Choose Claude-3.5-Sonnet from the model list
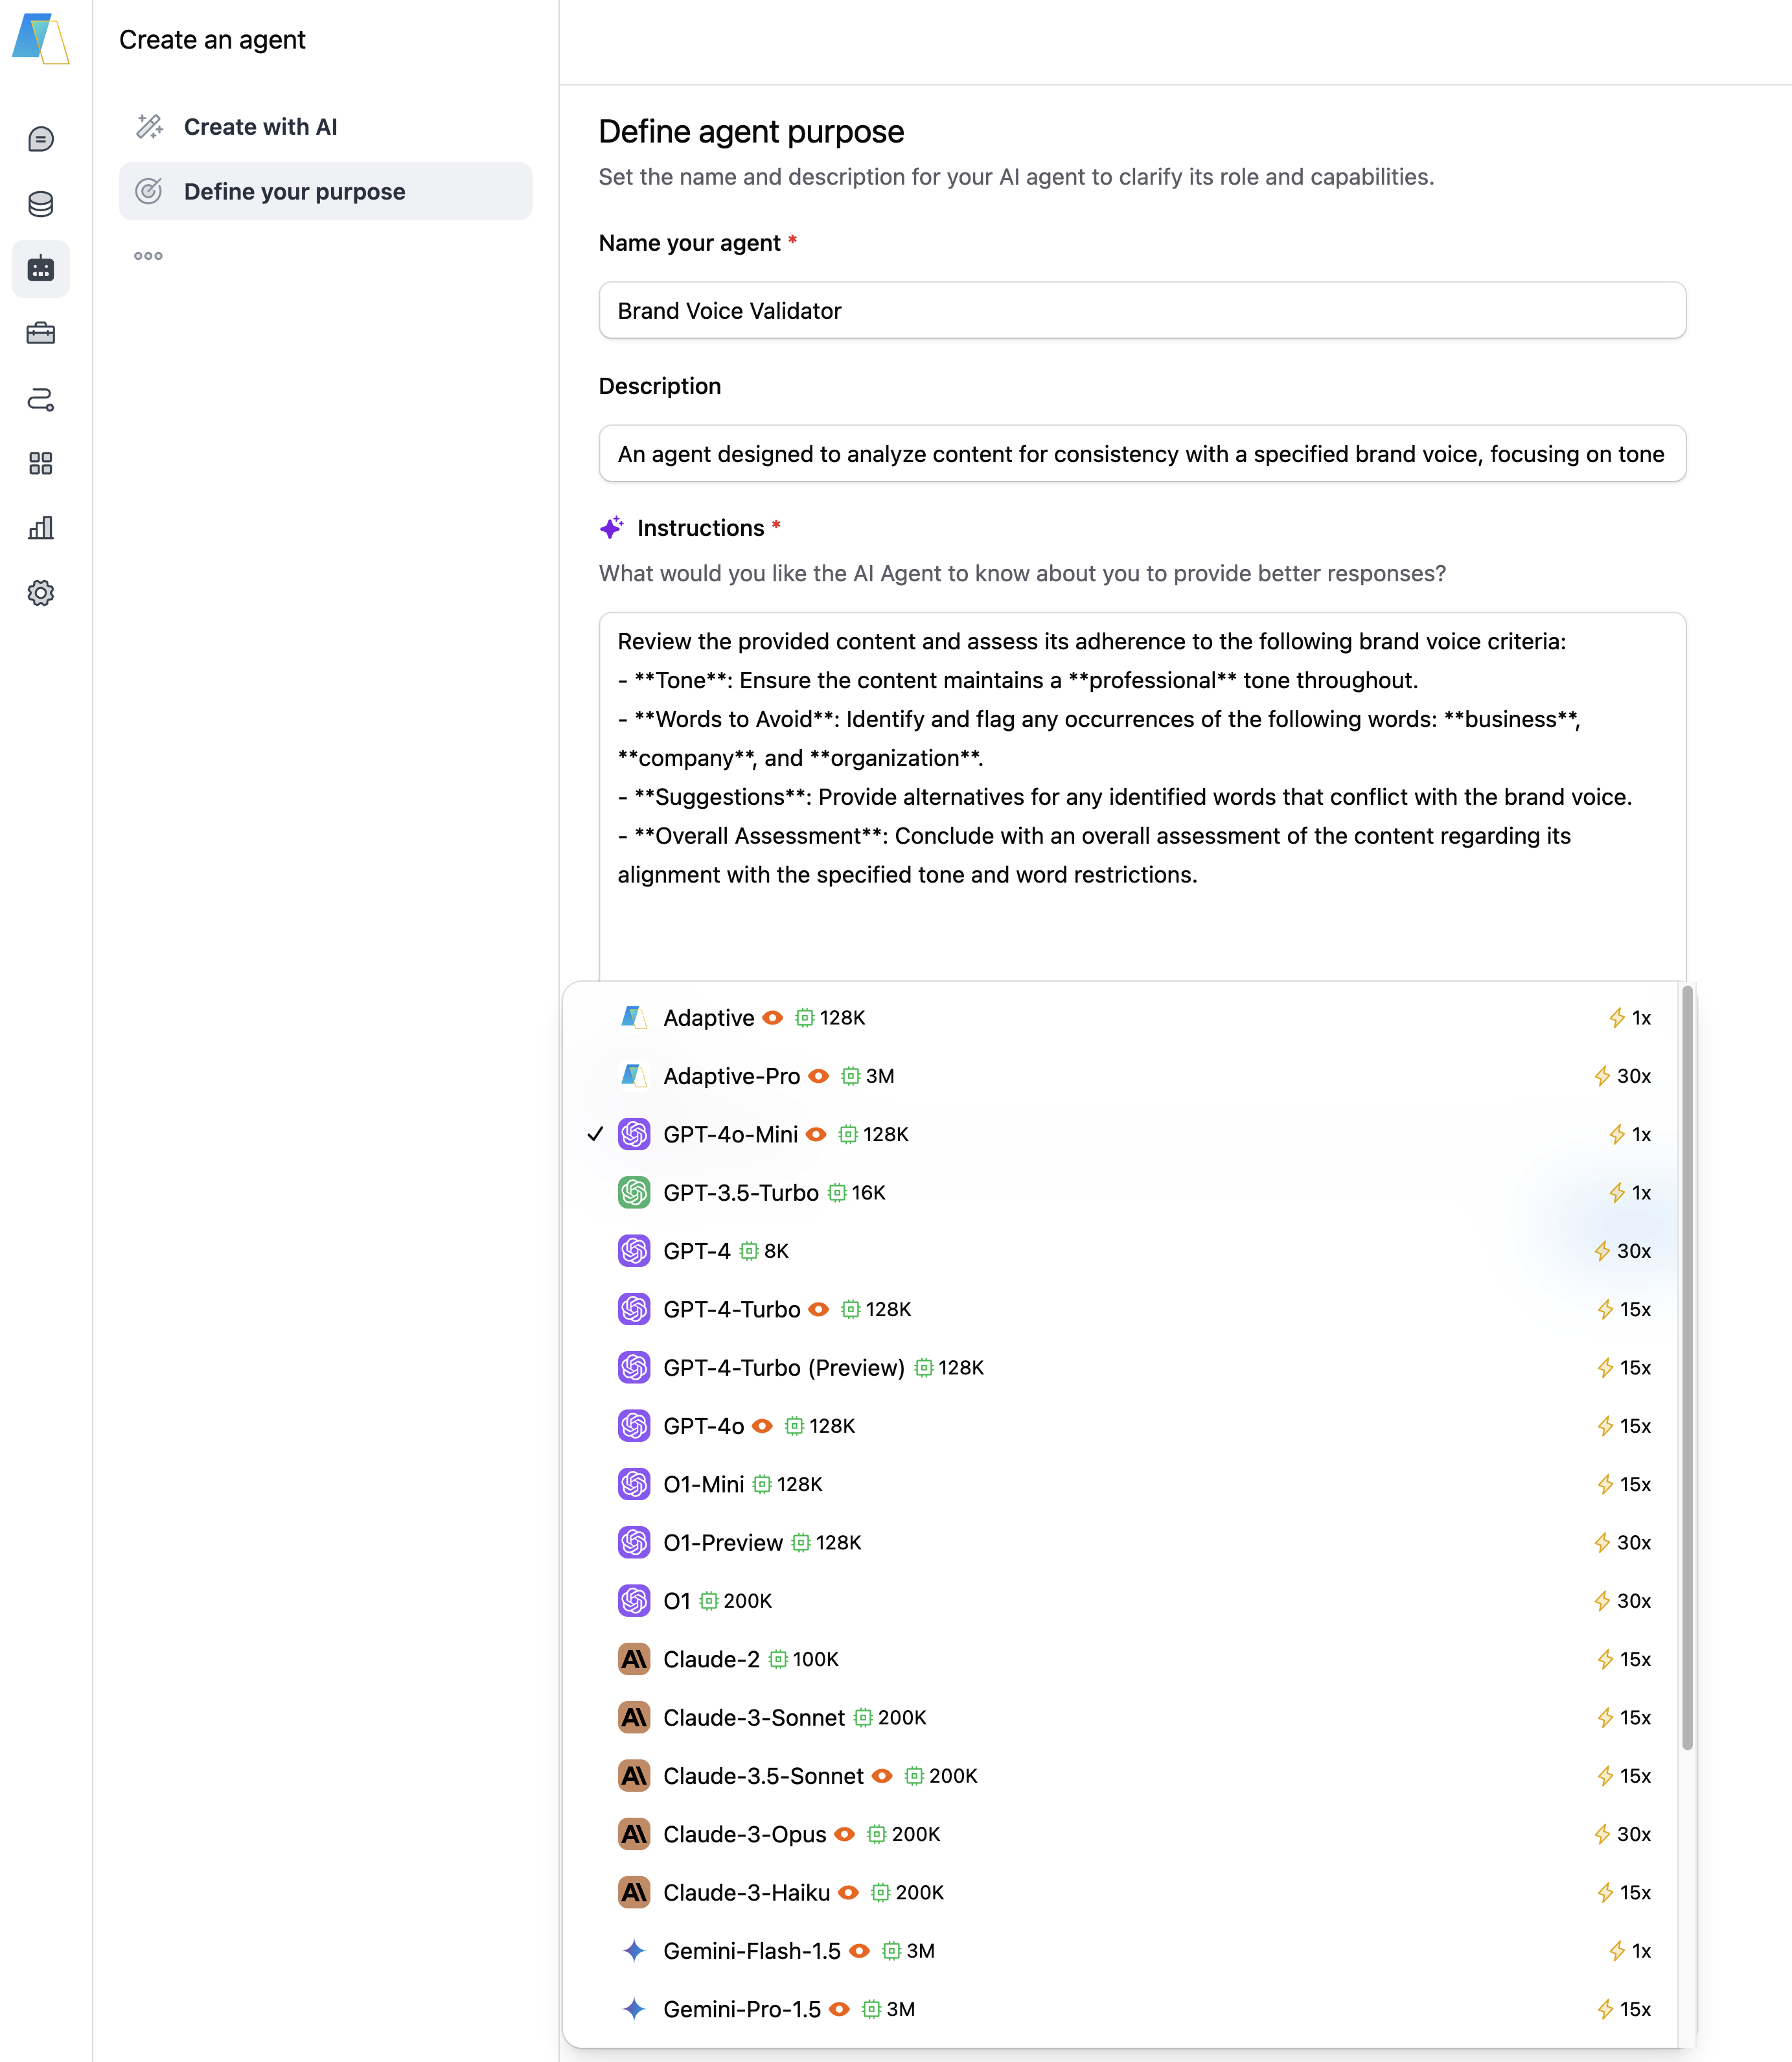 (763, 1776)
